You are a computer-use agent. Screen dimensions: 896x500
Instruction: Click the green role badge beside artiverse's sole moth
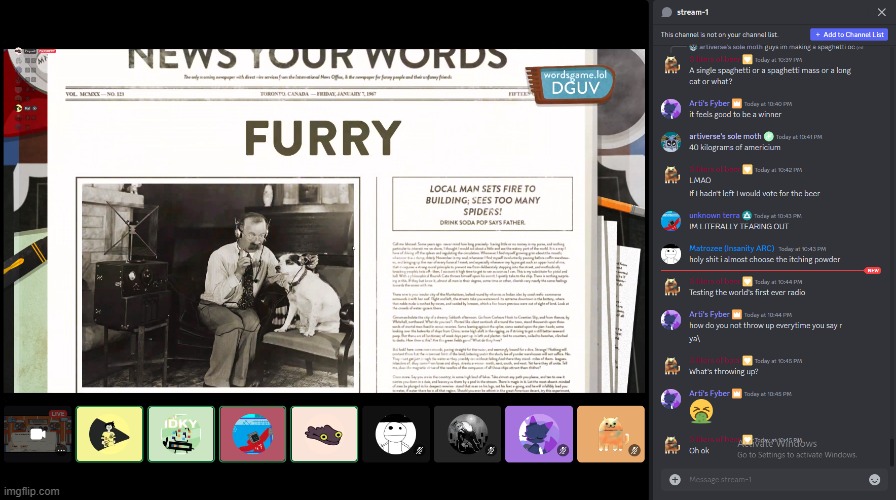click(x=769, y=136)
